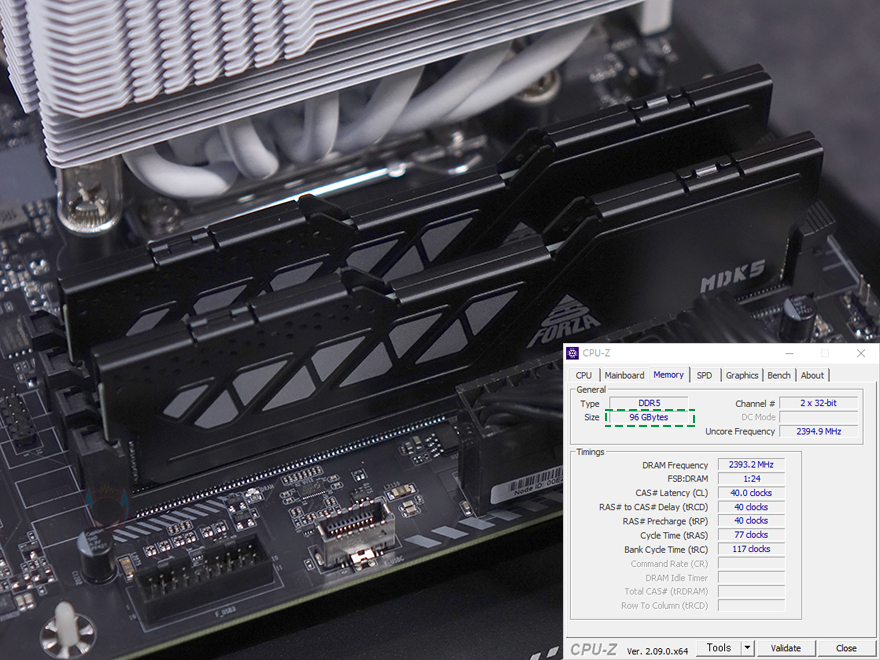Click the memory Type field DDR5
The width and height of the screenshot is (880, 660).
[x=649, y=403]
